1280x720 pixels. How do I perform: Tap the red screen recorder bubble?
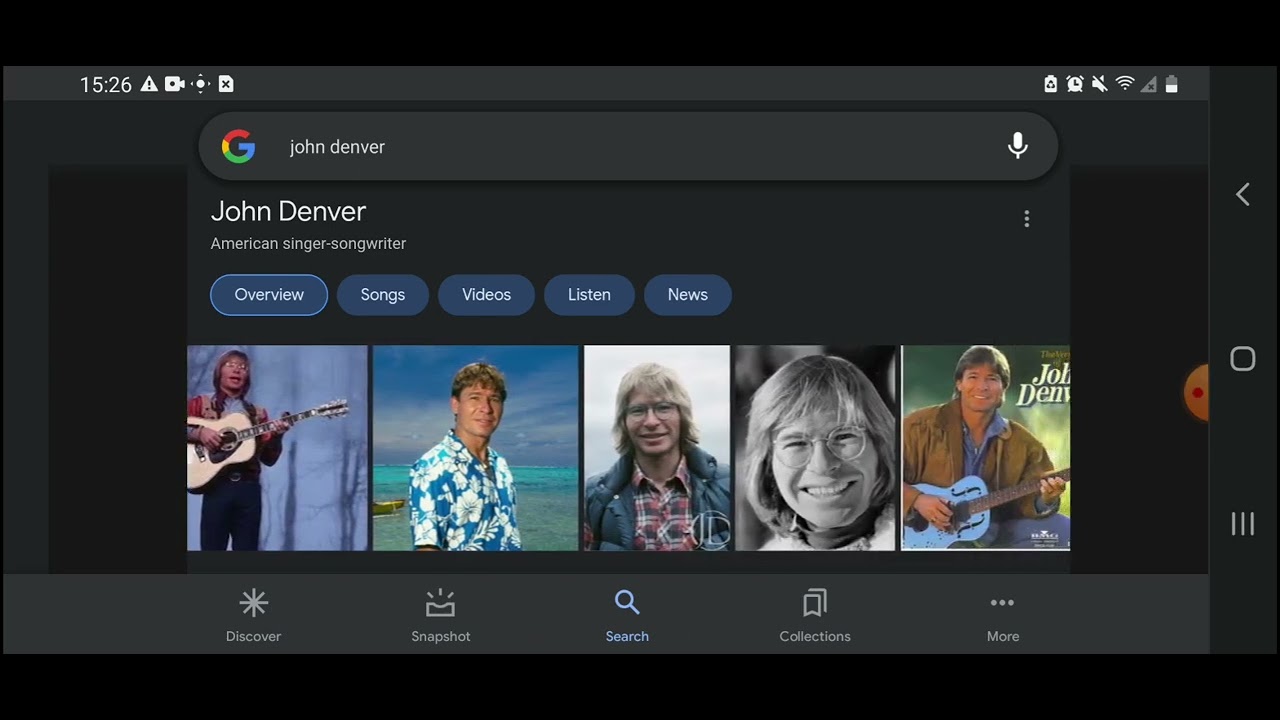click(1196, 393)
